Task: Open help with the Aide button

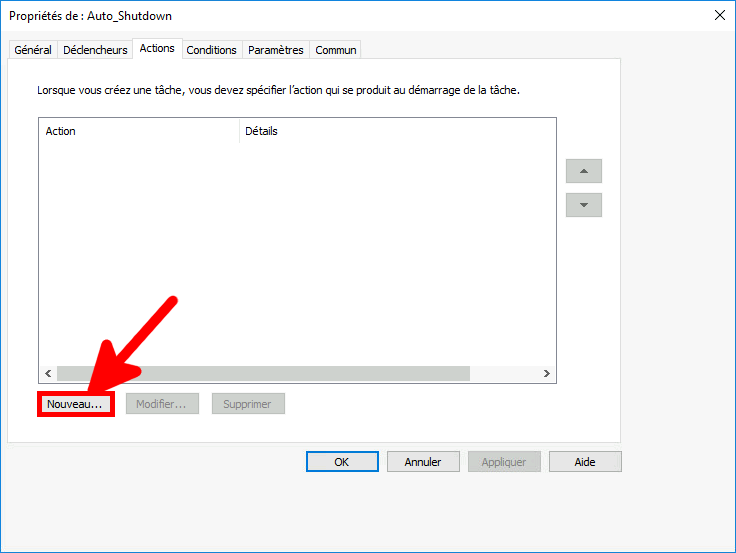Action: click(x=585, y=462)
